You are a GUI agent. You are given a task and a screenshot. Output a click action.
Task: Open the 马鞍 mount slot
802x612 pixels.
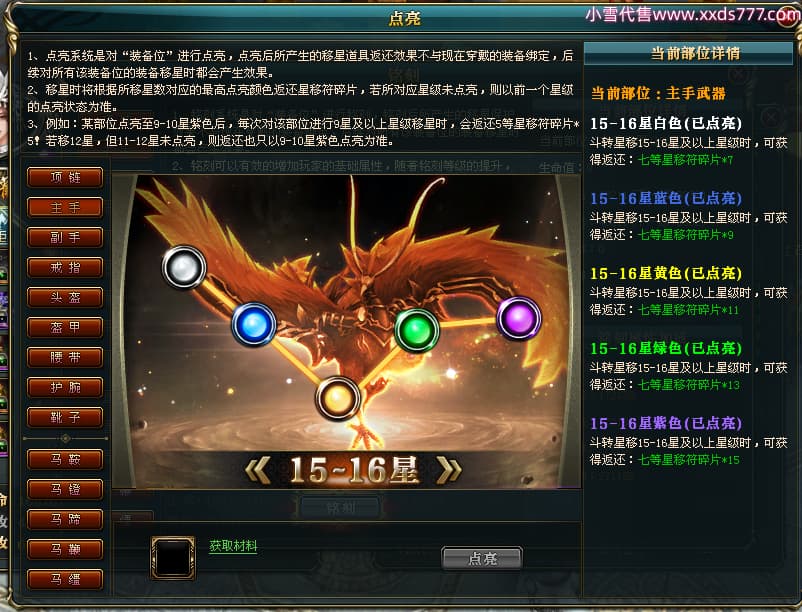(x=65, y=460)
